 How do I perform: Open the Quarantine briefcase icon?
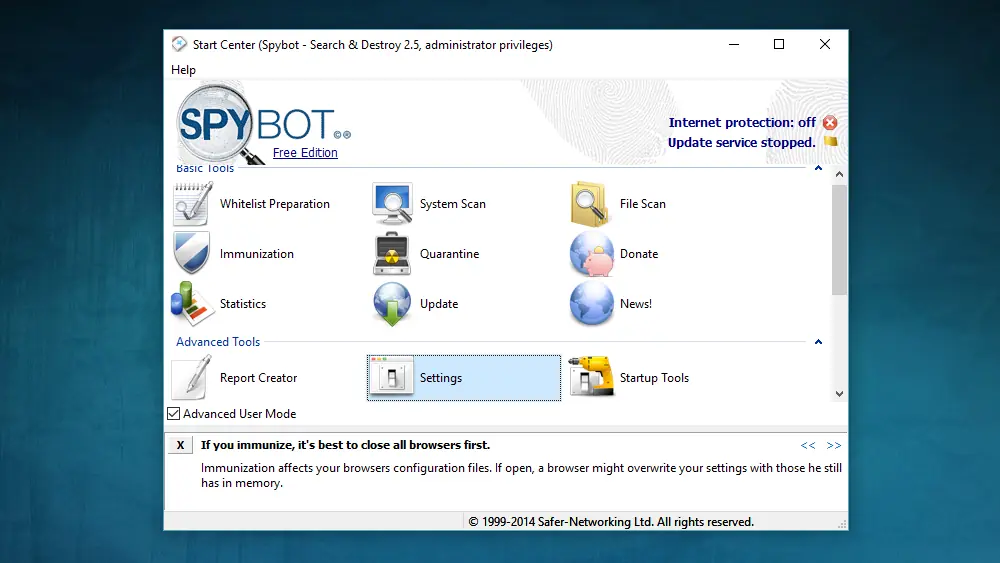tap(392, 253)
